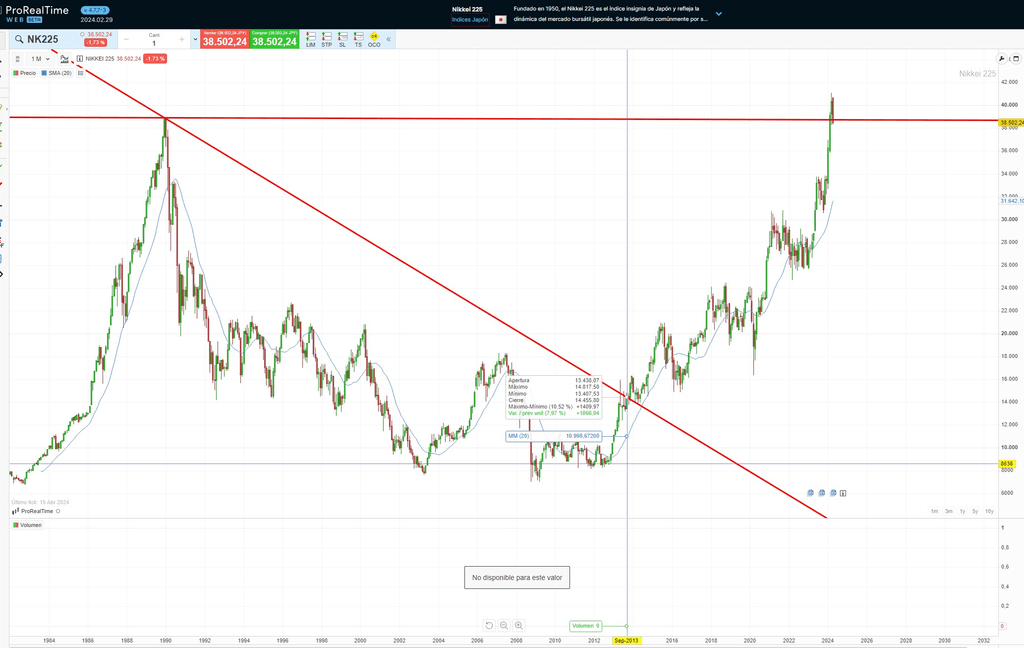Viewport: 1024px width, 648px height.
Task: Open the chart type icon beside 1M
Action: 64,59
